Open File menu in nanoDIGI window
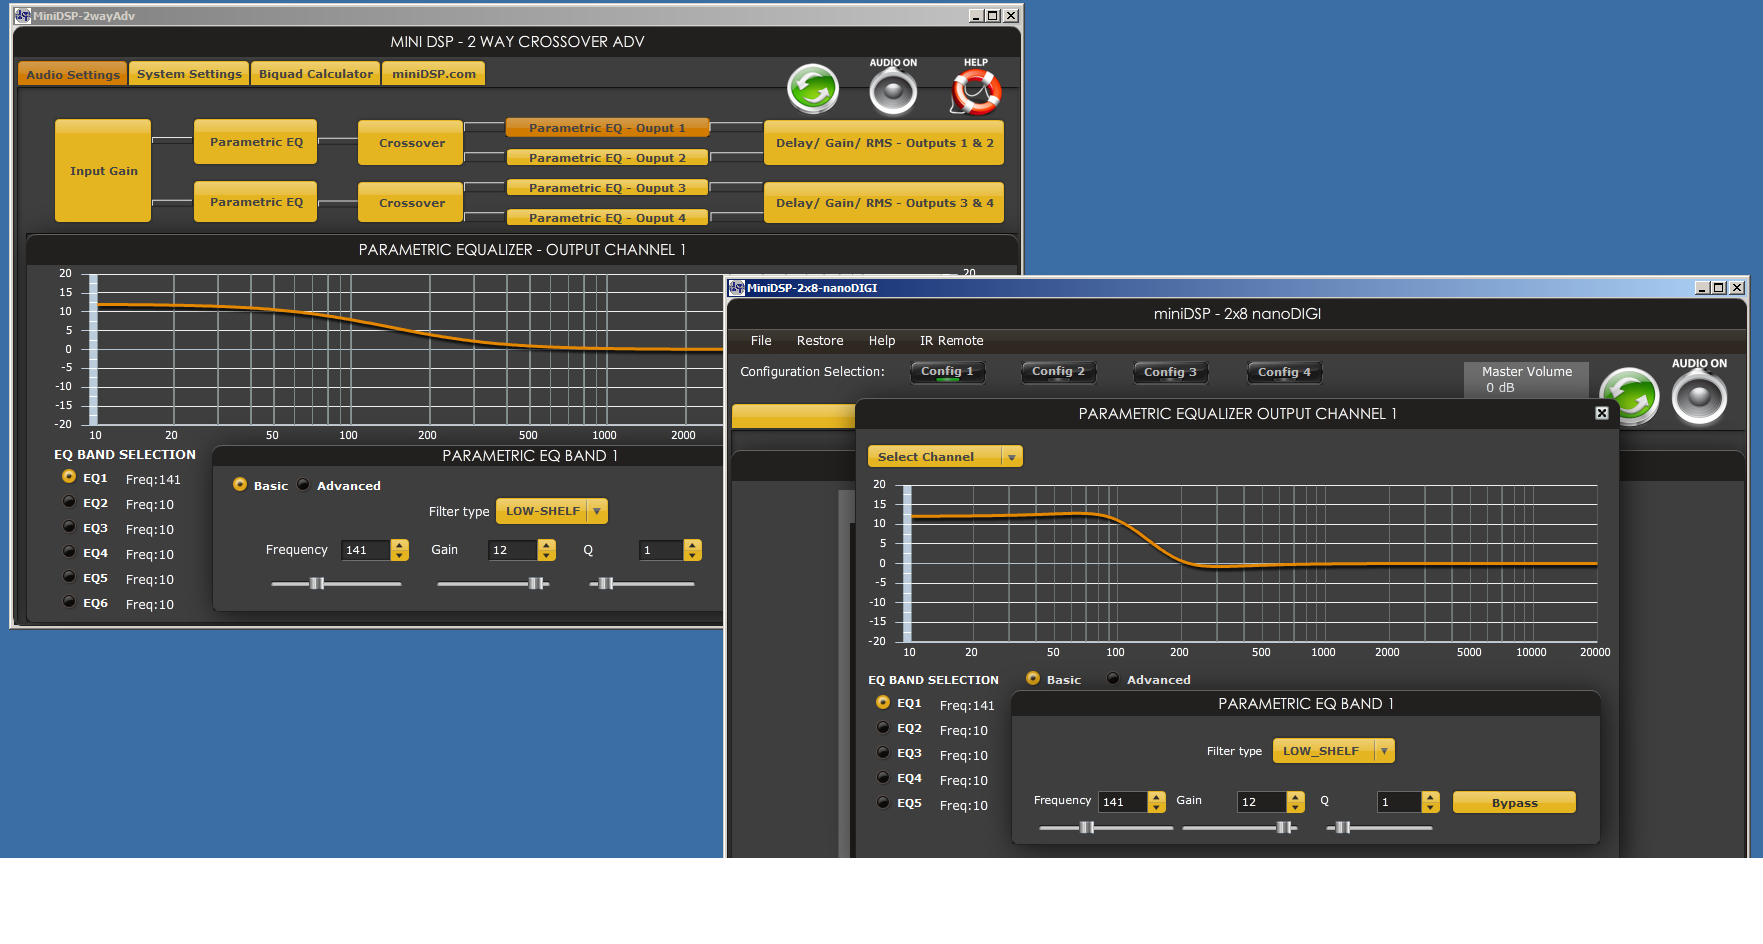 point(761,341)
